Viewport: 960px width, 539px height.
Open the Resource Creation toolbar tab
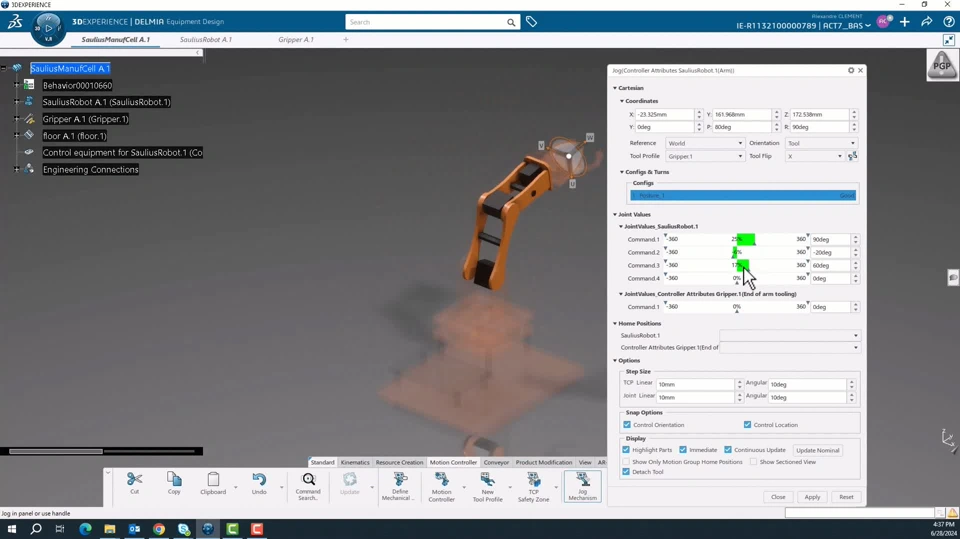point(399,462)
